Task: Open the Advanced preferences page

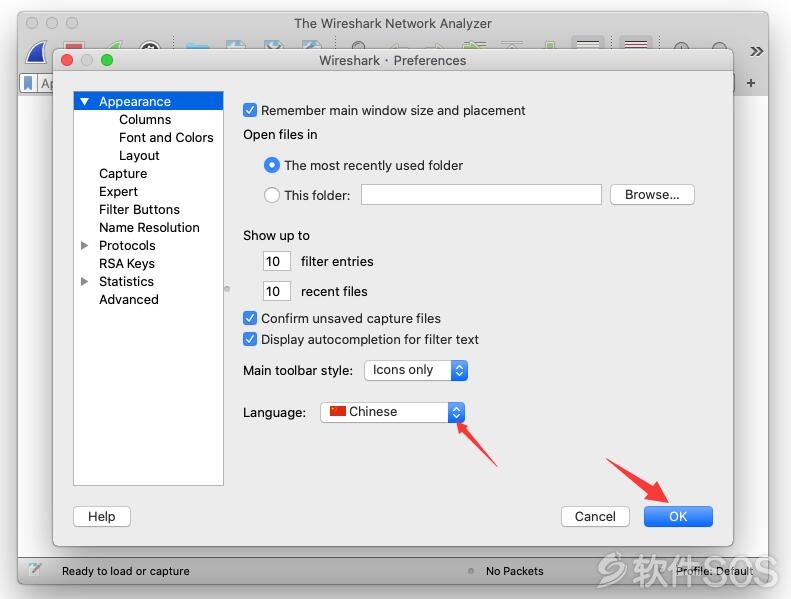Action: pos(129,299)
